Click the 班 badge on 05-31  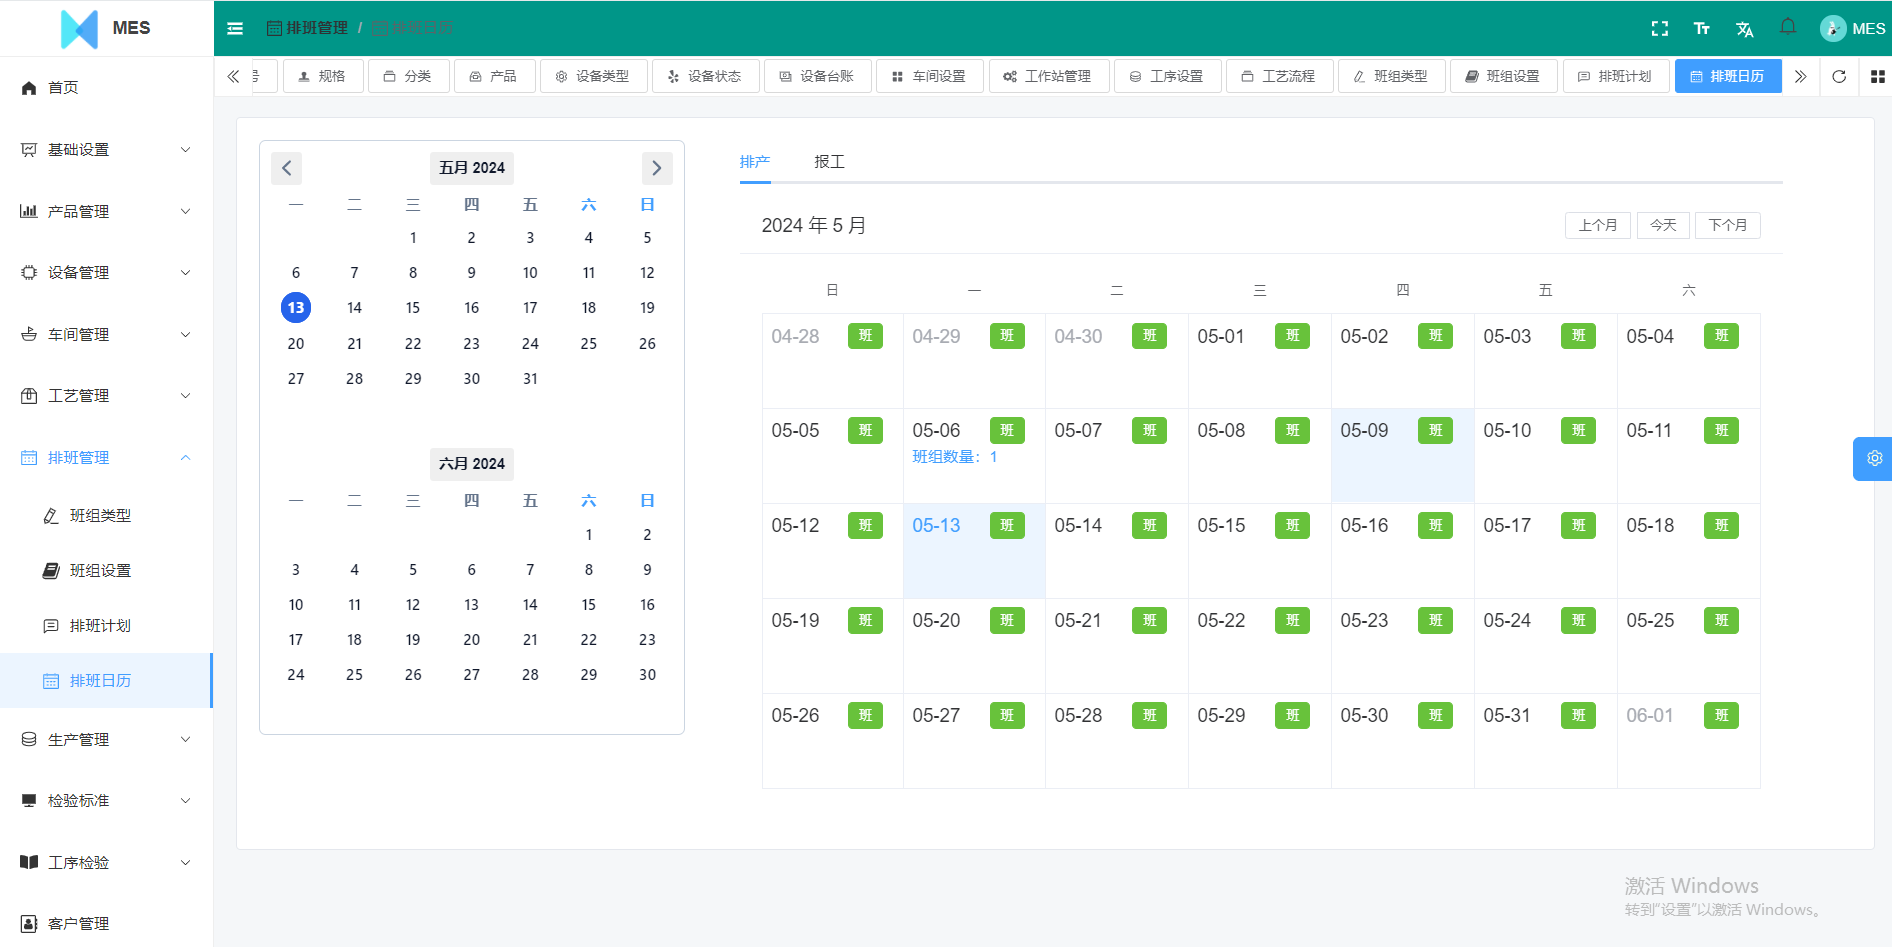[1579, 716]
